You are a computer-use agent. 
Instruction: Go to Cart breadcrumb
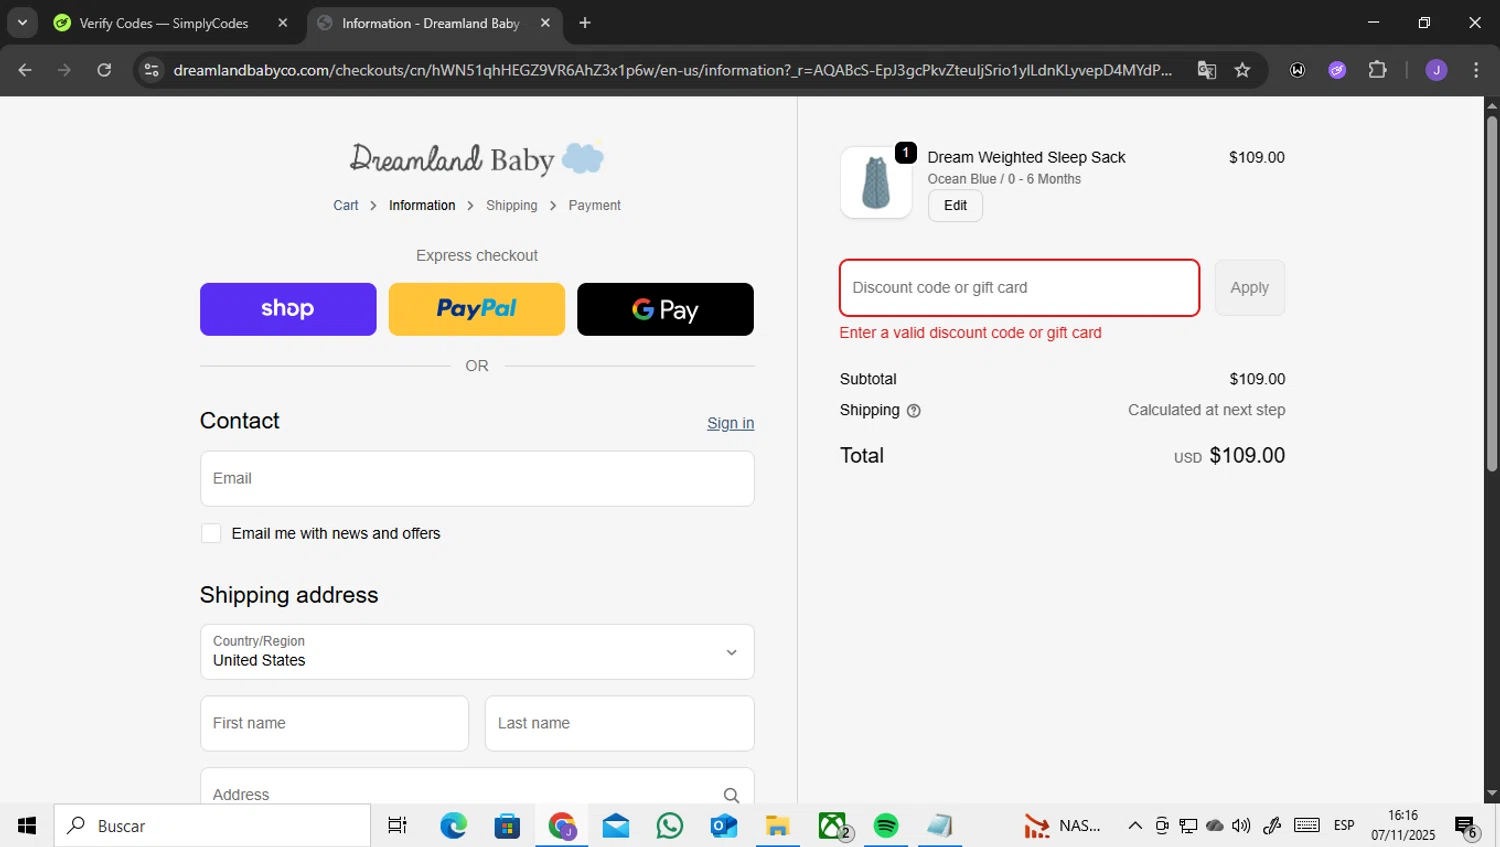(346, 205)
